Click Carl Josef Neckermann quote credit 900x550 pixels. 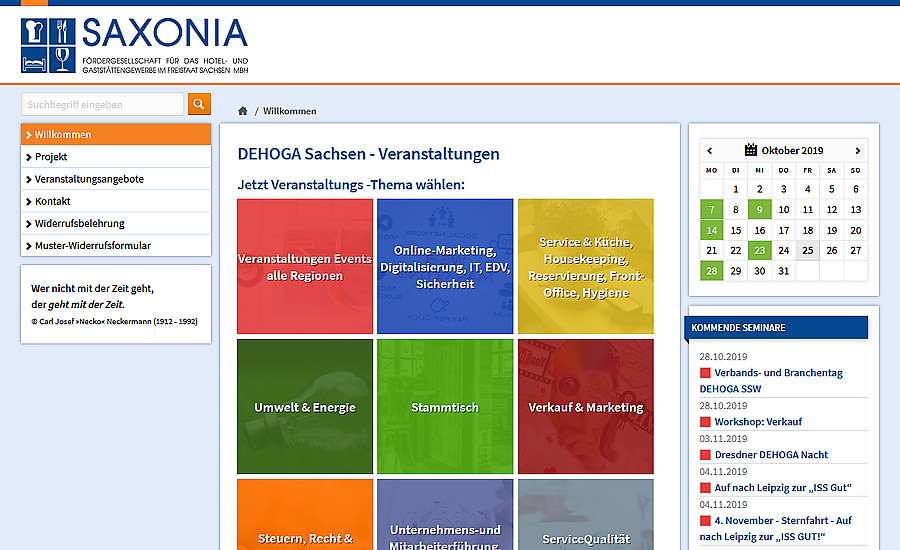tap(114, 322)
